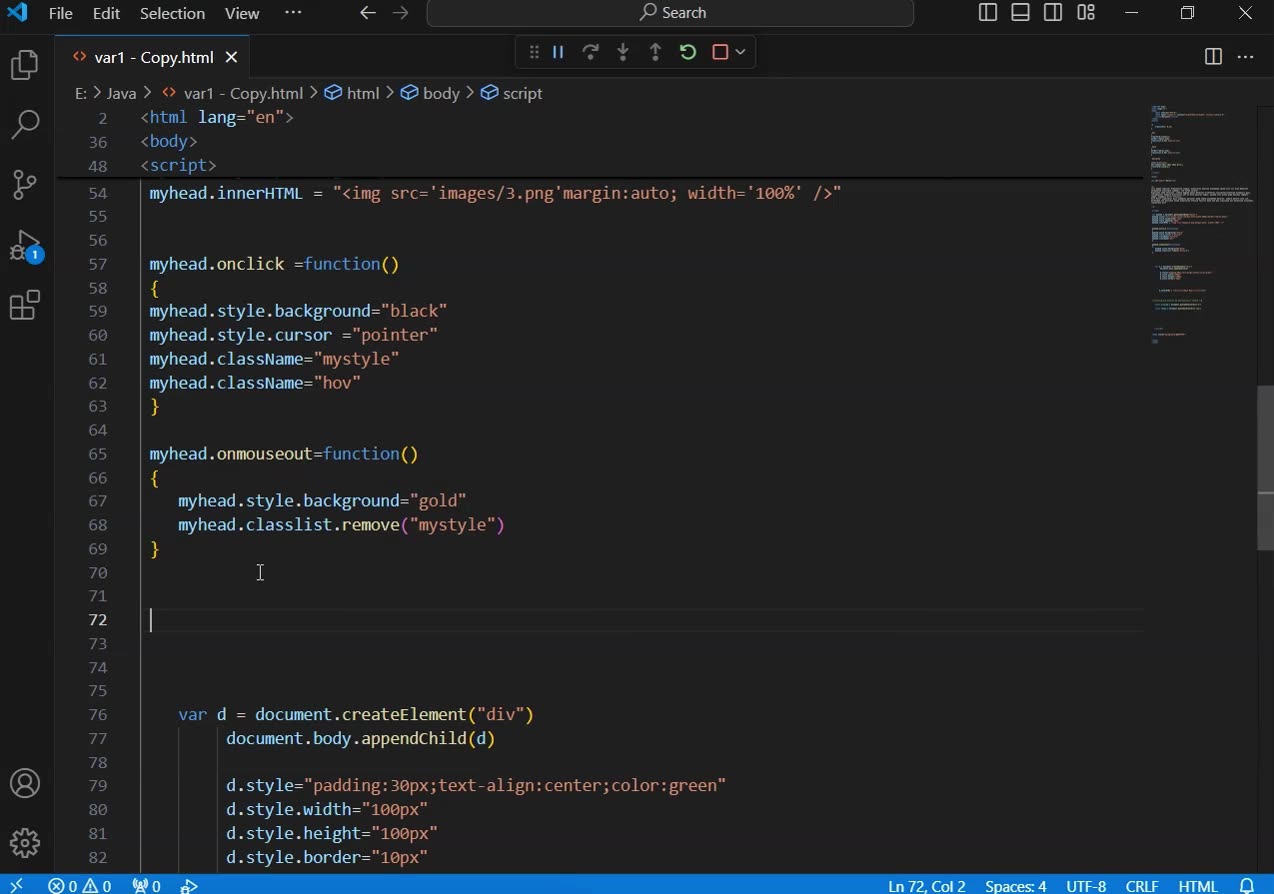The height and width of the screenshot is (894, 1274).
Task: Pause the debug session
Action: (x=559, y=52)
